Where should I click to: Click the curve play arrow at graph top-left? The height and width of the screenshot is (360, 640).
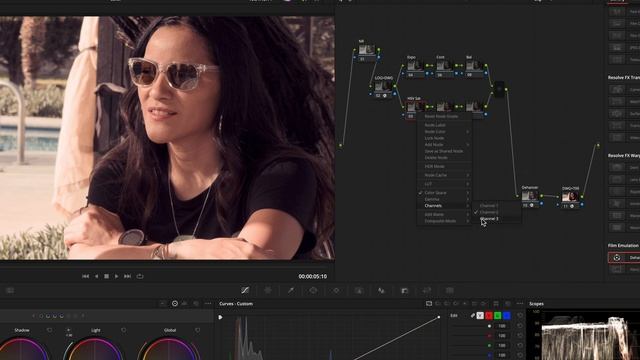[x=220, y=317]
